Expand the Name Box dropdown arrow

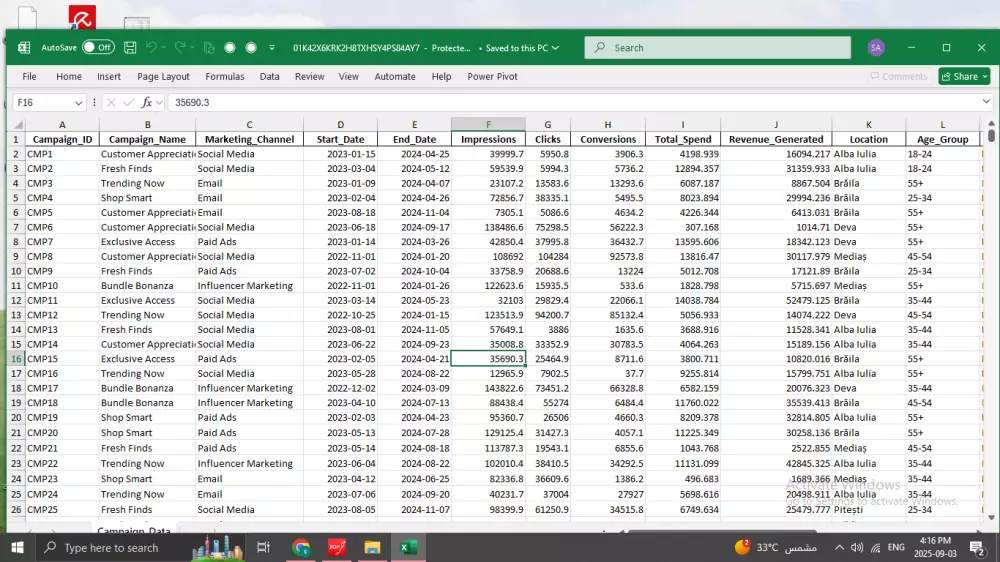pyautogui.click(x=79, y=102)
